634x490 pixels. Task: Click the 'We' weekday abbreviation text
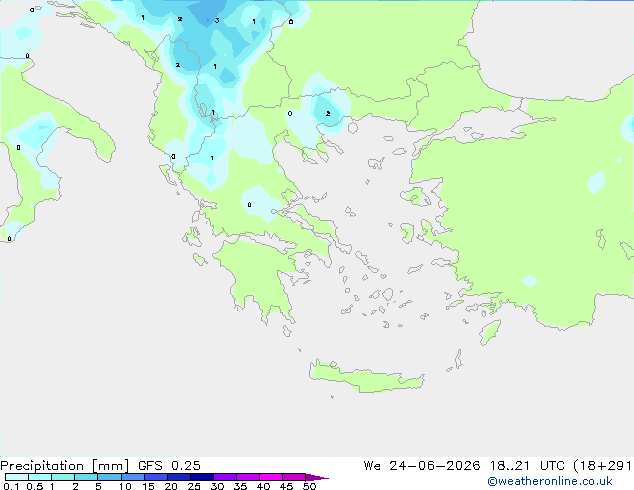[372, 466]
